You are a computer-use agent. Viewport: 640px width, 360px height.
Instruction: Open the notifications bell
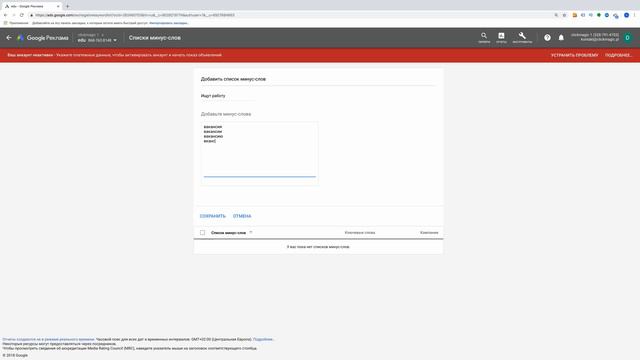coord(561,38)
